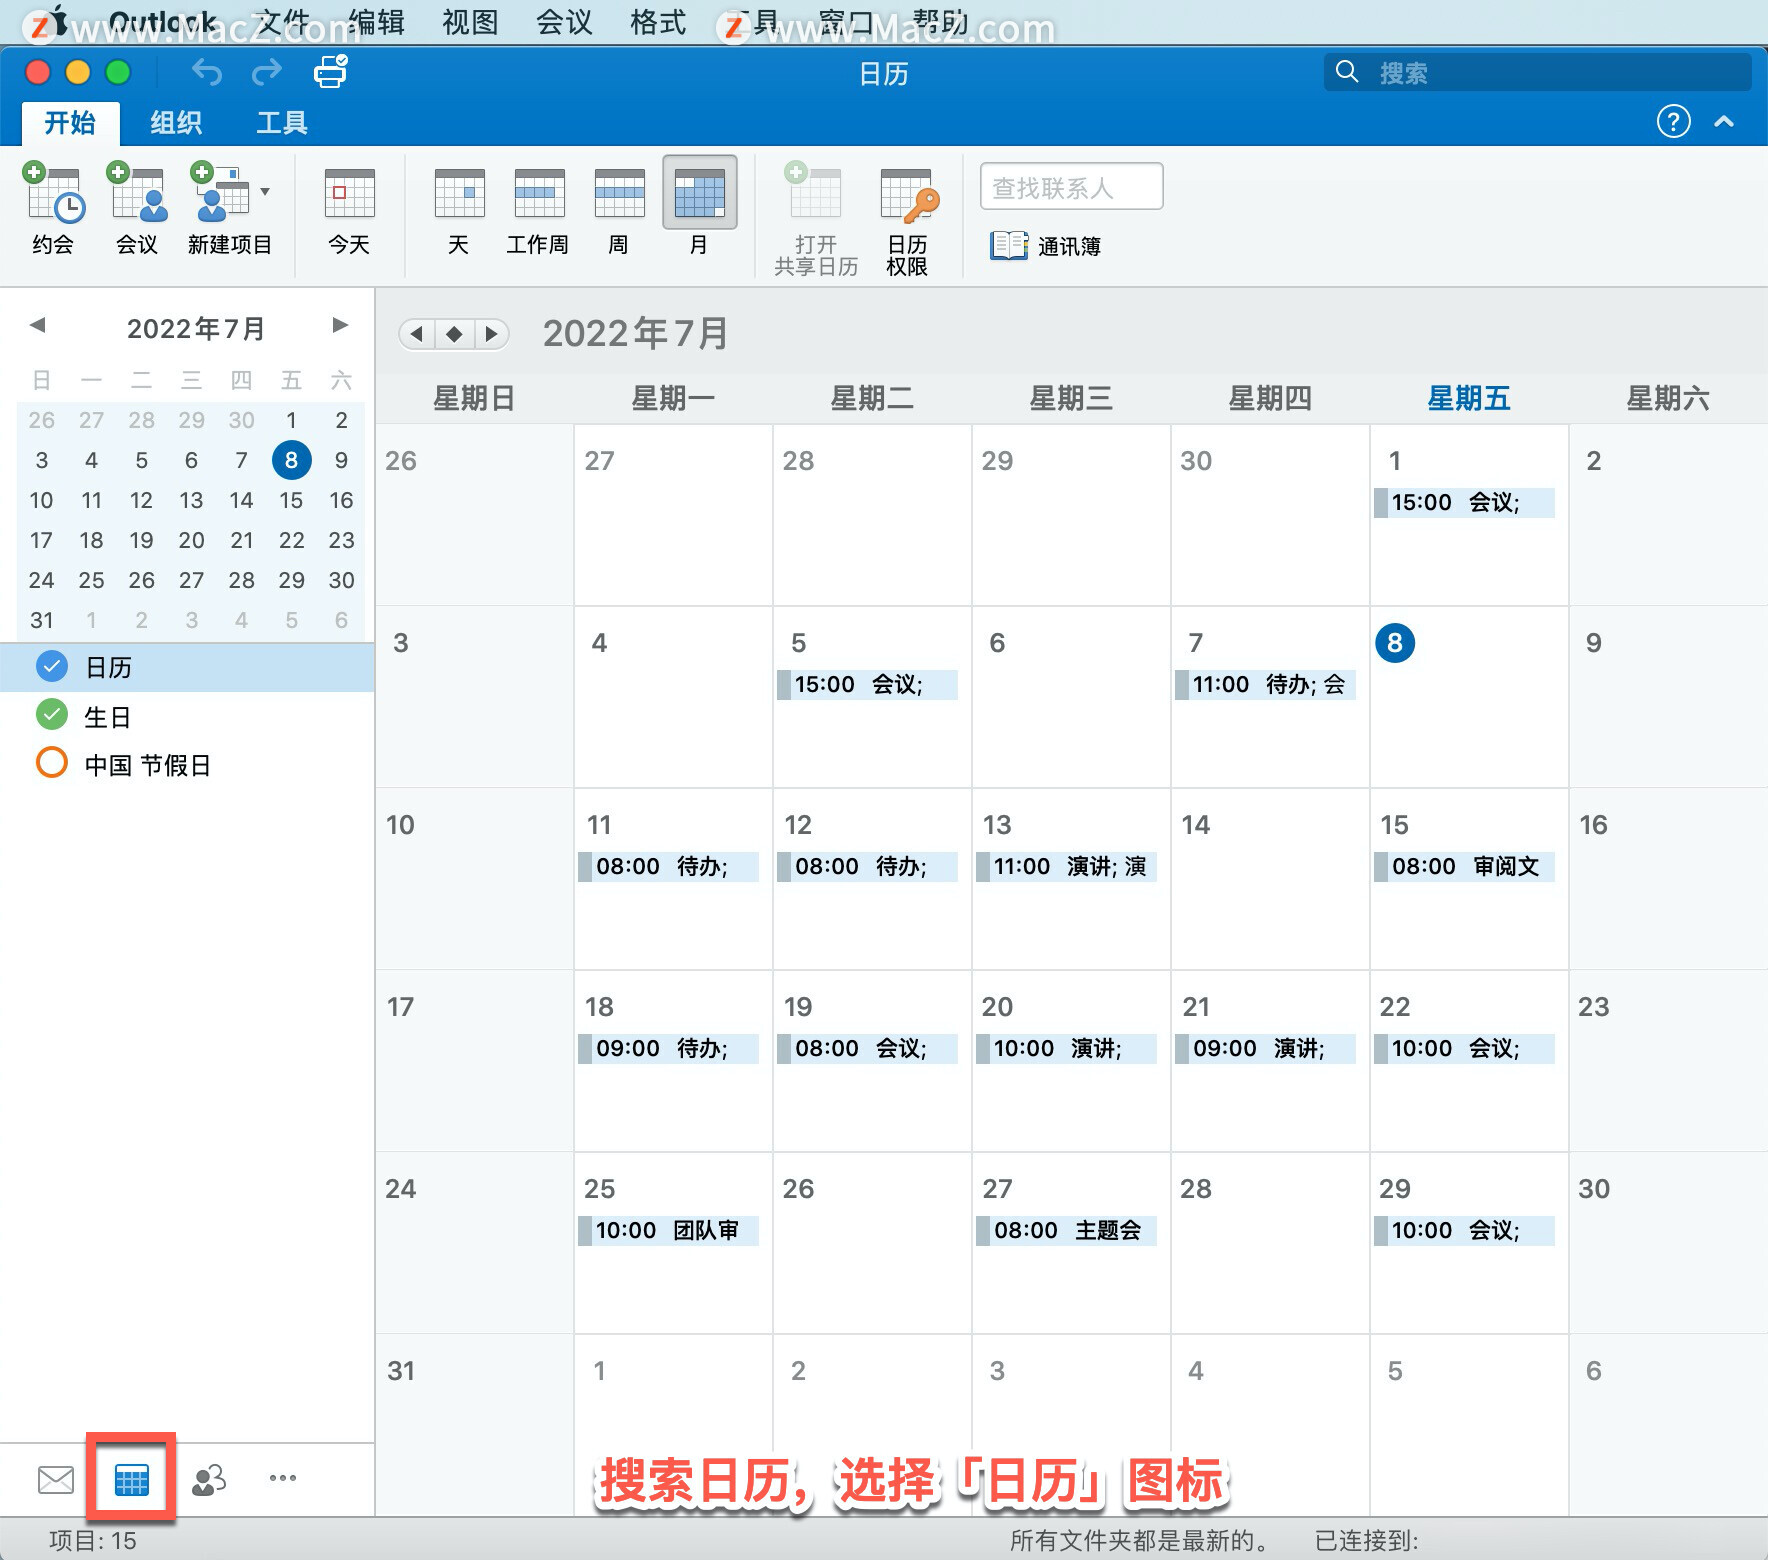Click the undo arrow in title bar
The image size is (1768, 1560).
coord(207,73)
